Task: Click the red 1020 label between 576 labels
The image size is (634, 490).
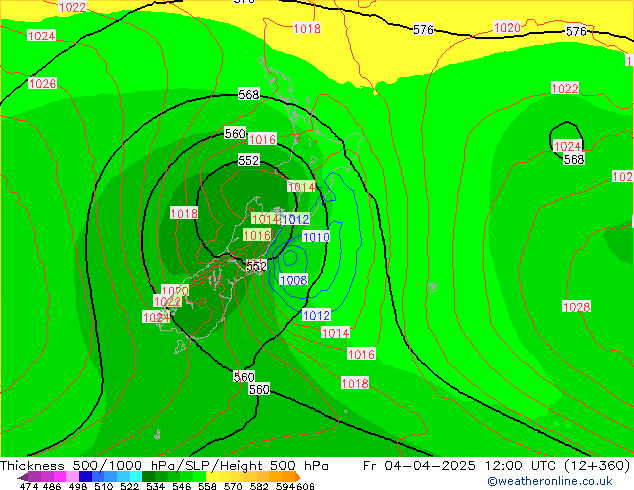Action: (507, 27)
